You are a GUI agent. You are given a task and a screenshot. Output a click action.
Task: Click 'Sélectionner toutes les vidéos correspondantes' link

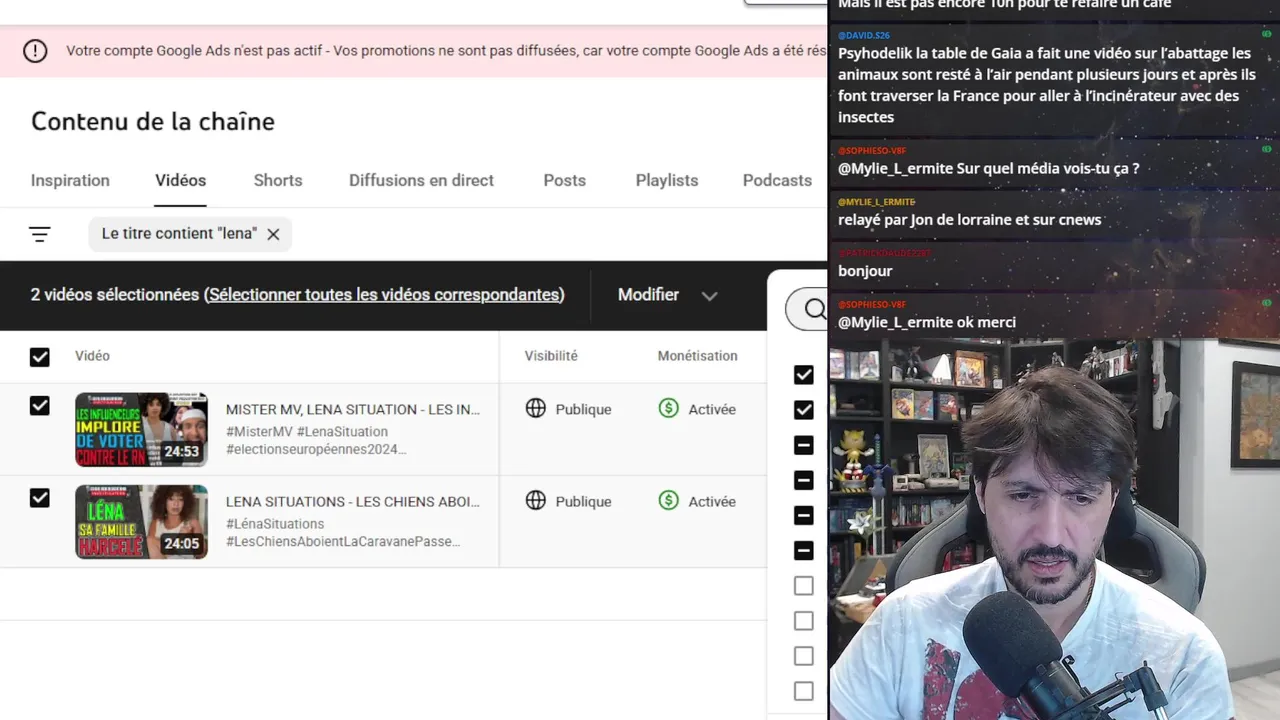pyautogui.click(x=386, y=295)
